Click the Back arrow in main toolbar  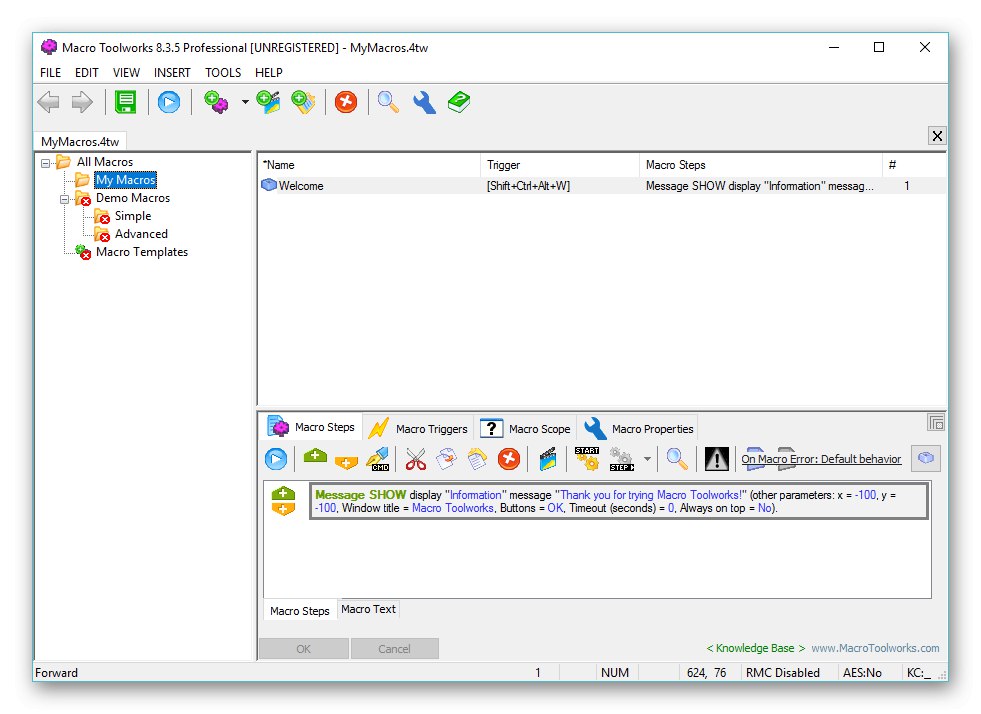coord(48,102)
